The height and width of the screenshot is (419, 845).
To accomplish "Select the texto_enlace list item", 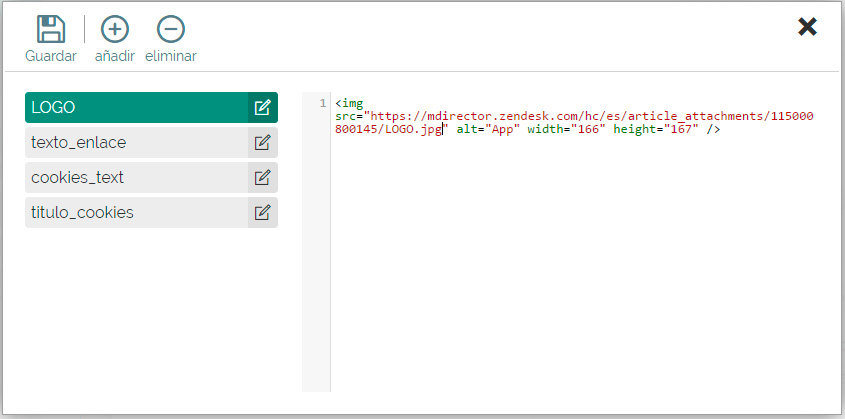I will pos(136,143).
